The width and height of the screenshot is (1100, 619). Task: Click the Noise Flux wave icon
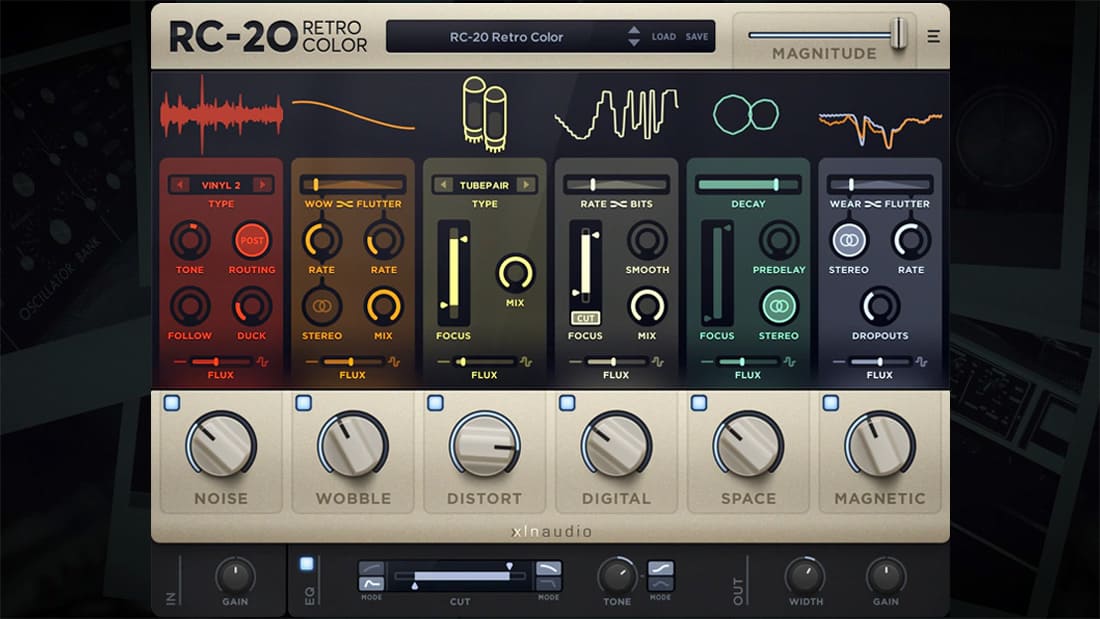pyautogui.click(x=262, y=362)
